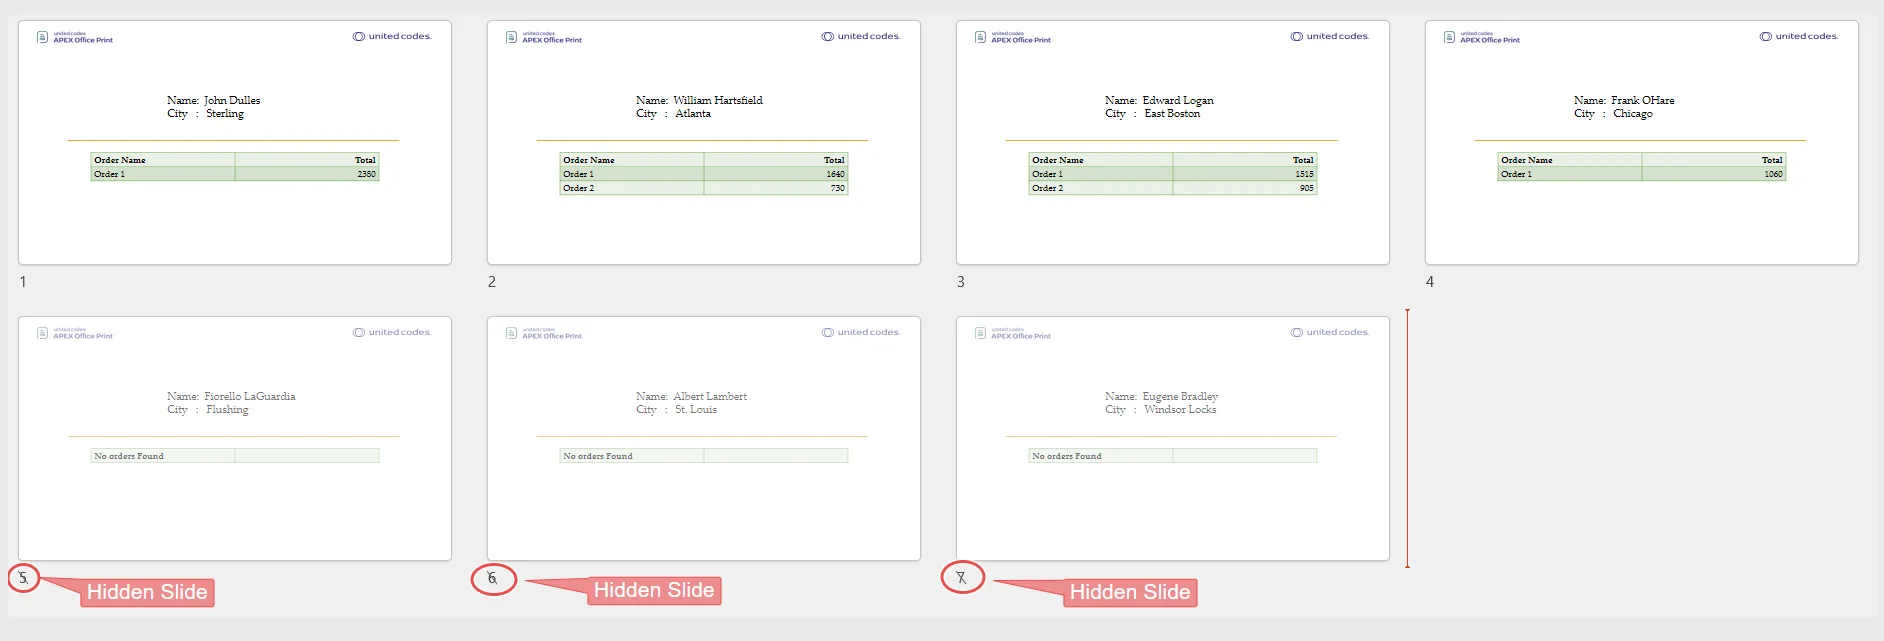
Task: Click the text 'City : Flushing'
Action: (x=207, y=410)
